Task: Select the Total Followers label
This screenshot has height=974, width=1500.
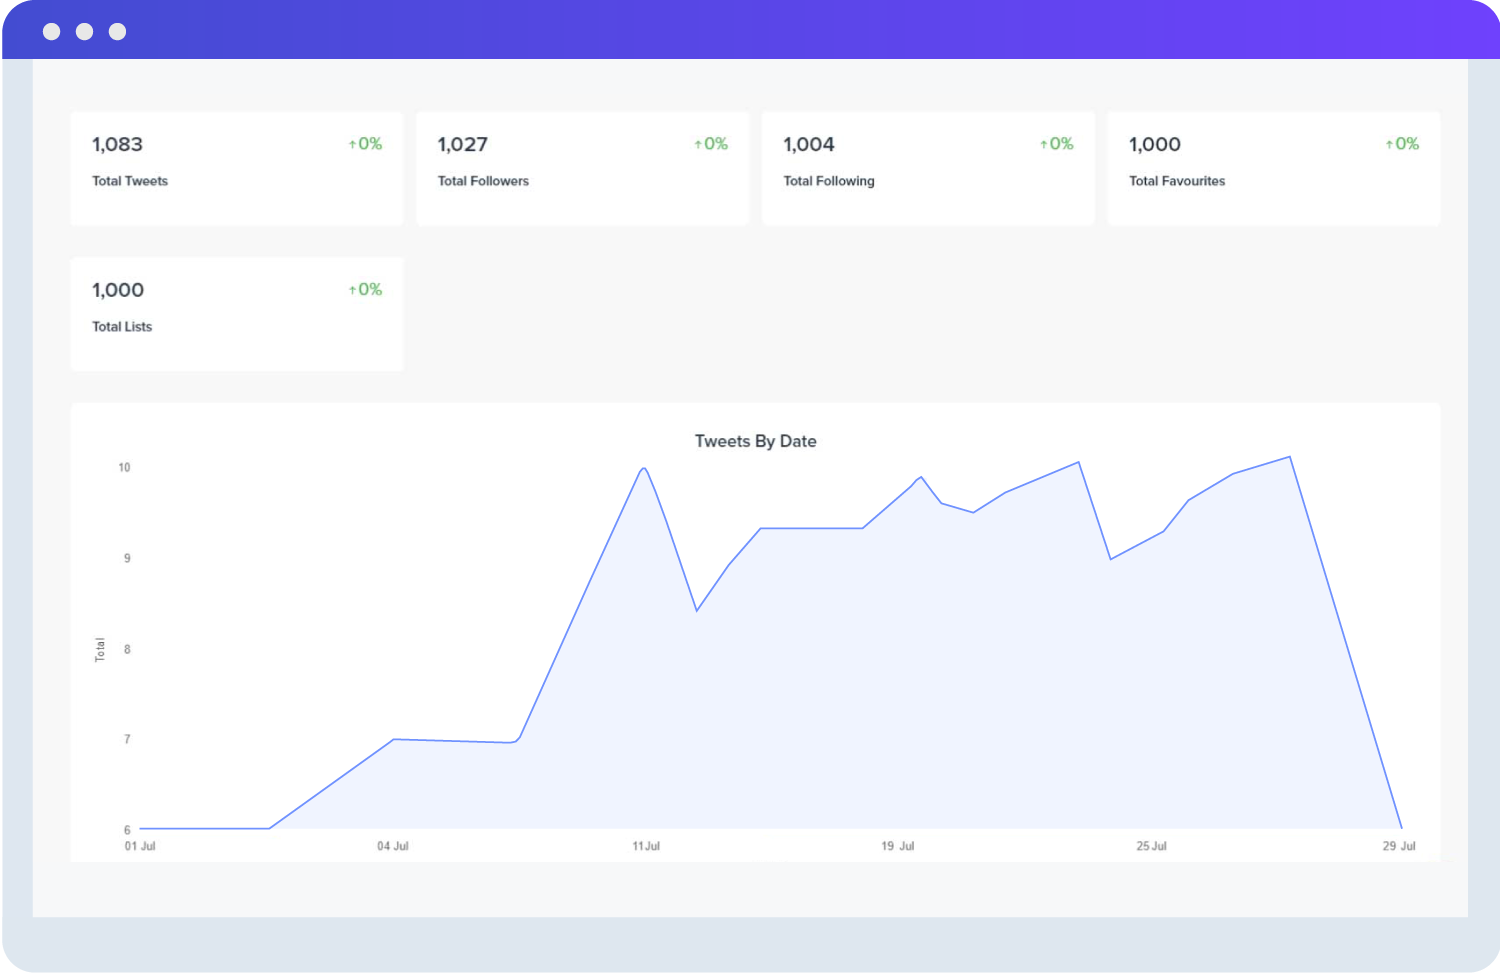Action: [483, 181]
